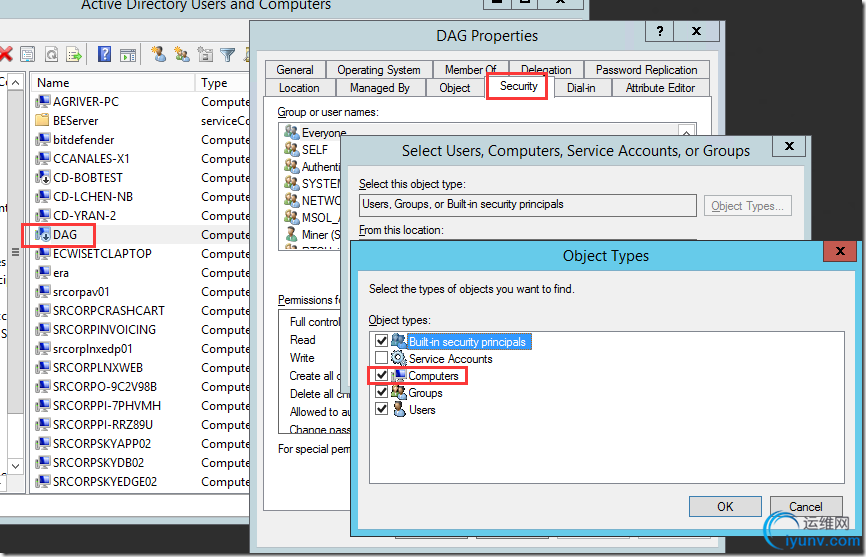This screenshot has height=557, width=866.
Task: Select the srcorplnxedp01 row
Action: 141,349
